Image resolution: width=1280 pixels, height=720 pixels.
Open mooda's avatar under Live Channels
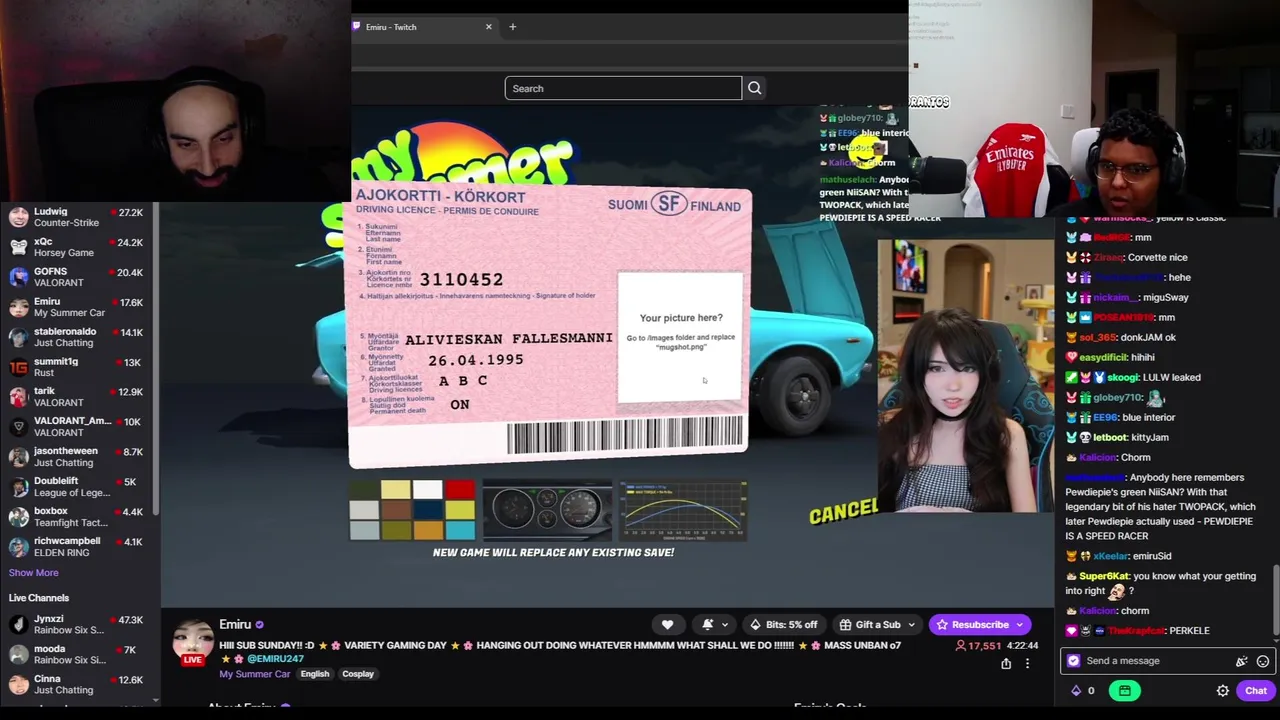pos(18,654)
